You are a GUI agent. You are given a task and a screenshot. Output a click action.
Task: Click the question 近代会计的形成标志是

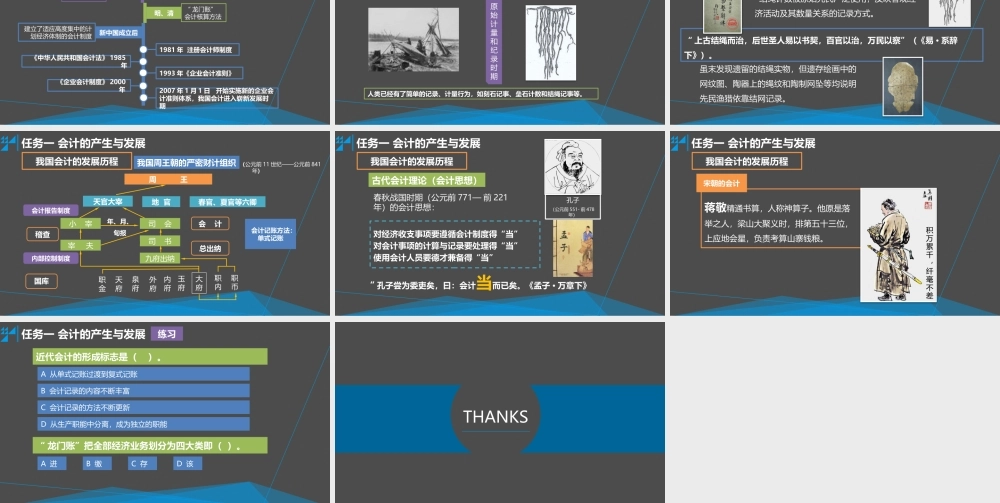pyautogui.click(x=150, y=356)
